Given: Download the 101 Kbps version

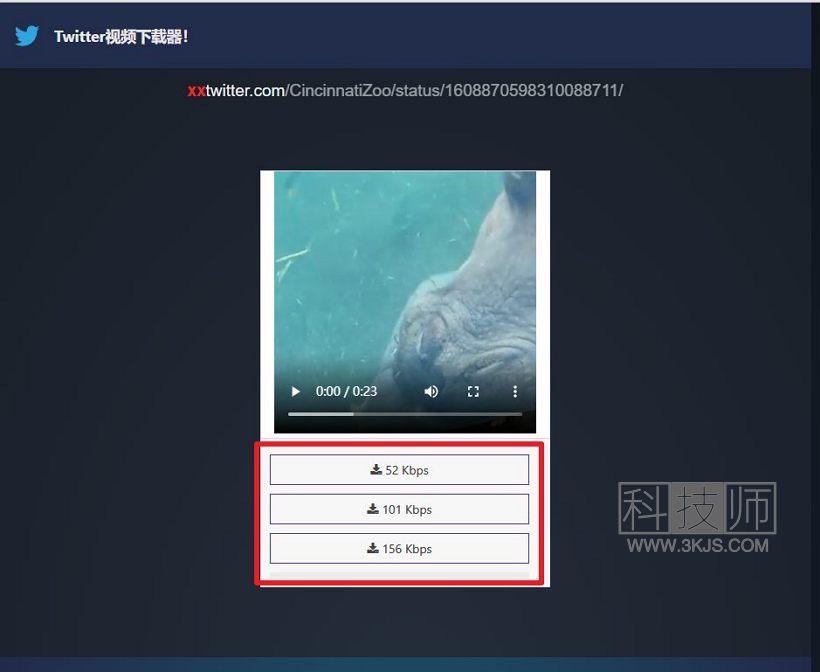Looking at the screenshot, I should coord(400,509).
